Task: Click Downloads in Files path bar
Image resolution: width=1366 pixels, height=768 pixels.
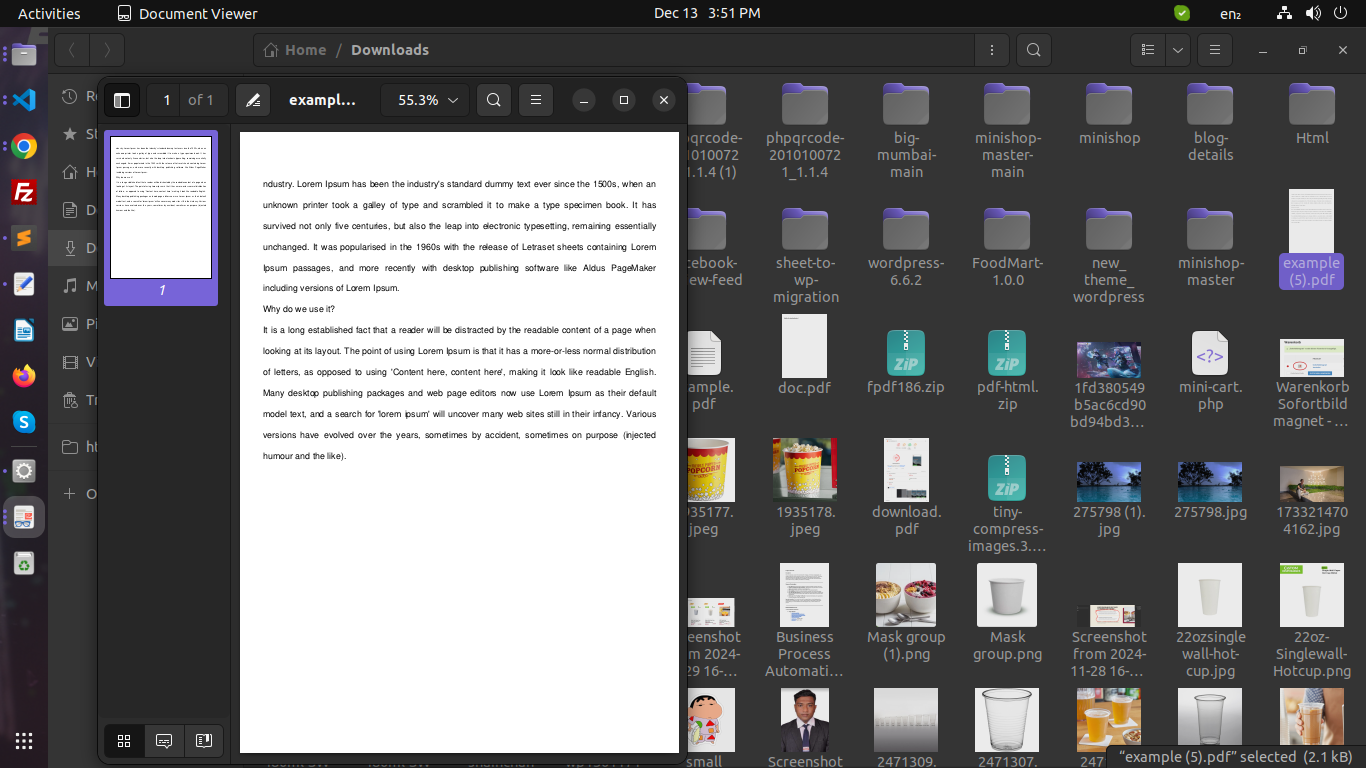Action: (x=390, y=50)
